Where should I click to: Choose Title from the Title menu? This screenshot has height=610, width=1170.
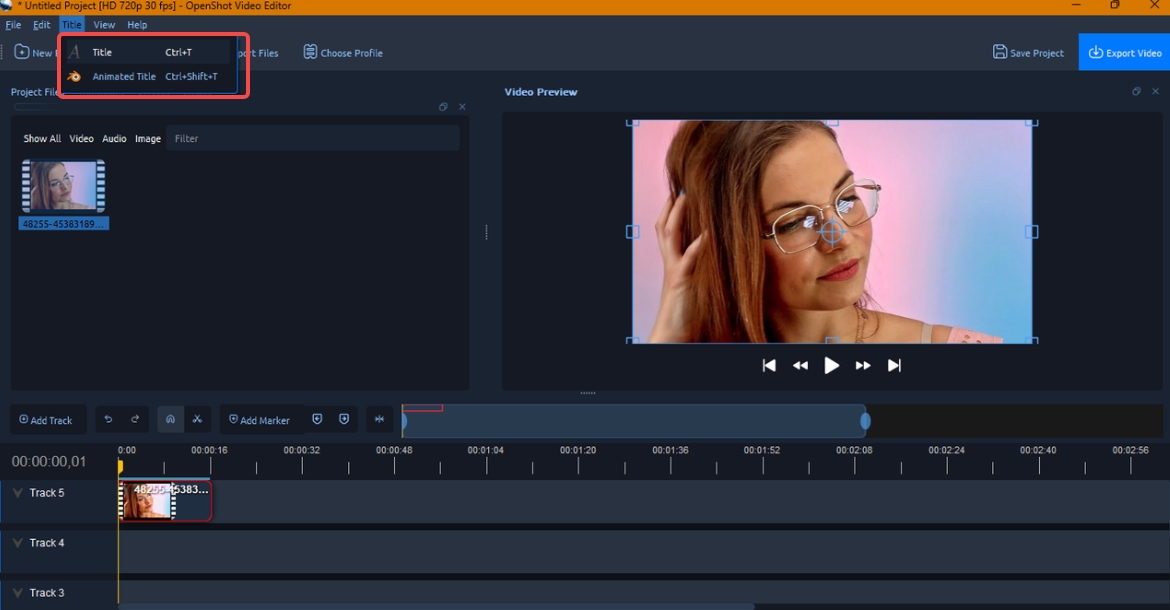(x=148, y=52)
